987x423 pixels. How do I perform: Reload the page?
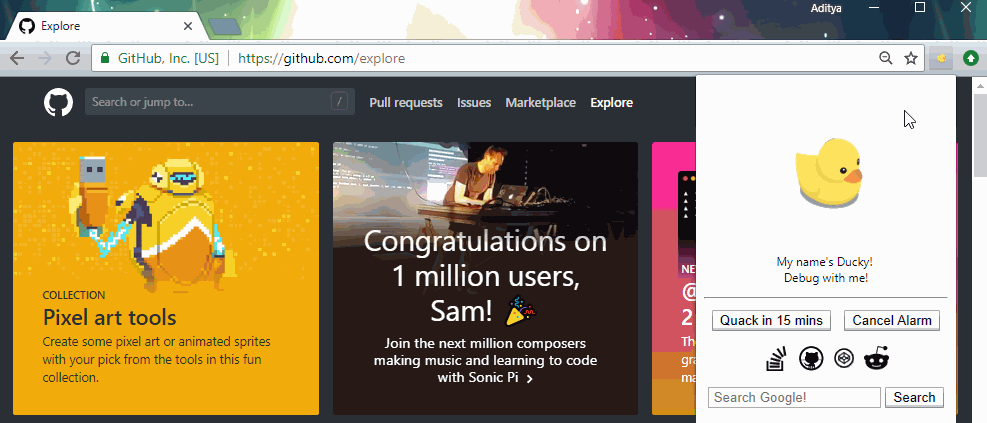click(x=73, y=59)
